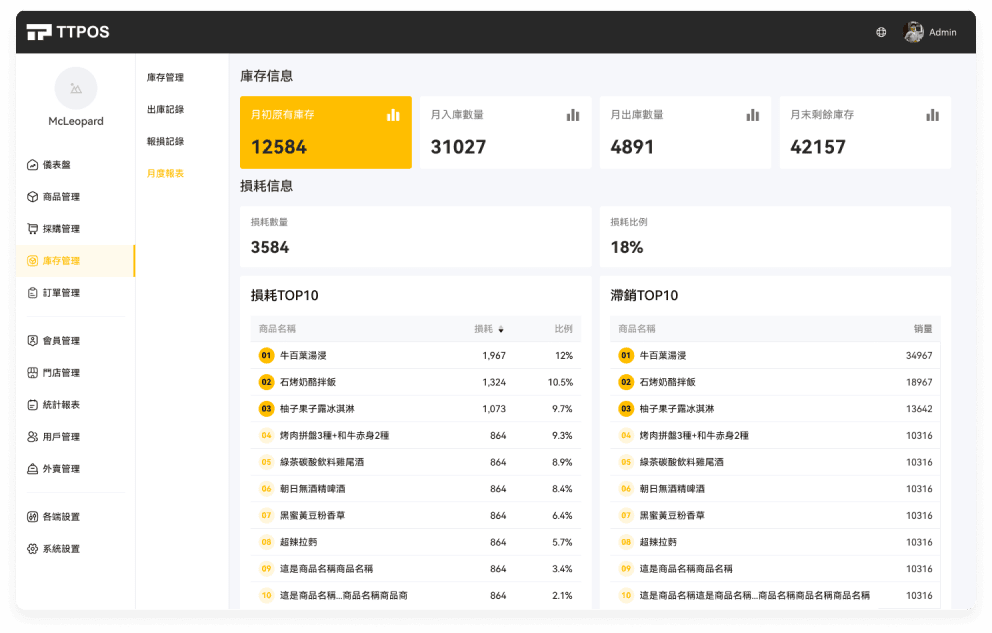
Task: Click bar chart icon on 月末剩餘庫存 card
Action: point(933,115)
